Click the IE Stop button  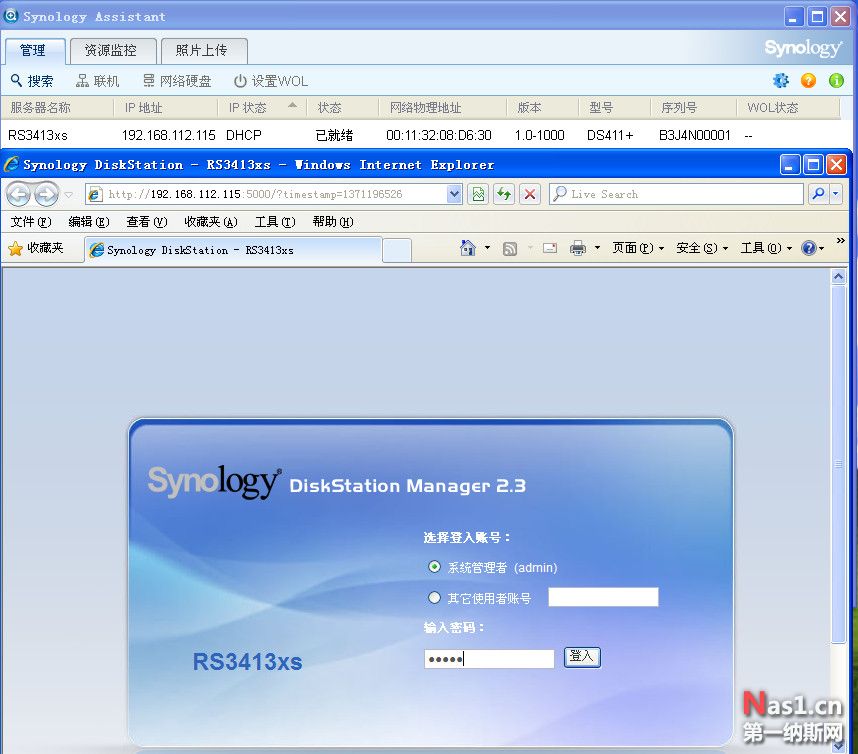[x=530, y=194]
